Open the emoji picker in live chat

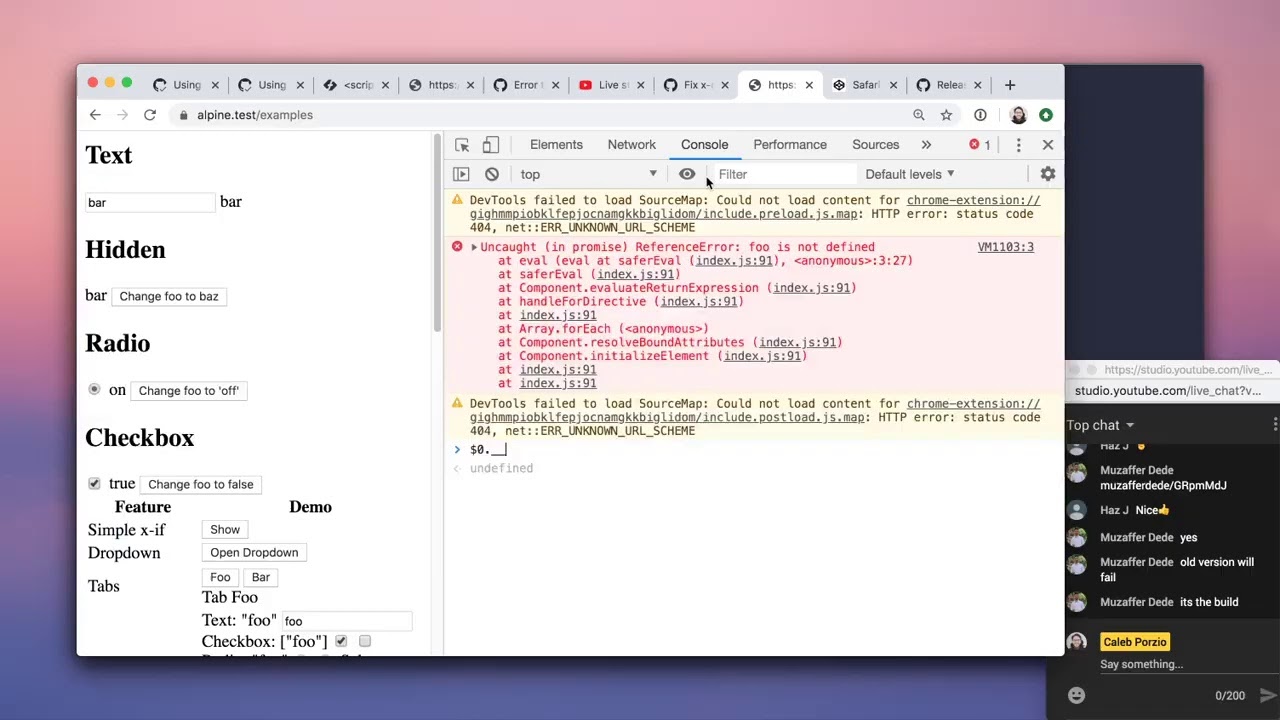pyautogui.click(x=1076, y=695)
